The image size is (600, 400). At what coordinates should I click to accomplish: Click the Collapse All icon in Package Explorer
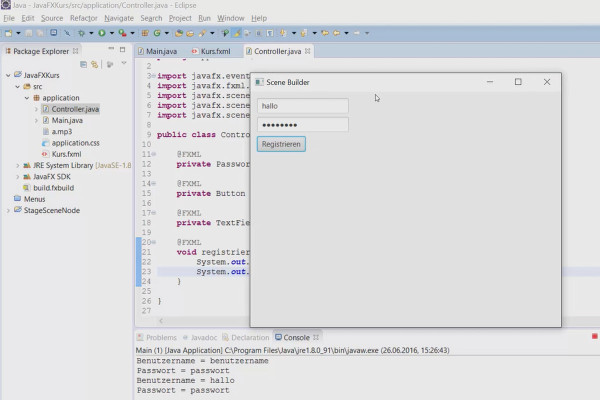tap(83, 63)
